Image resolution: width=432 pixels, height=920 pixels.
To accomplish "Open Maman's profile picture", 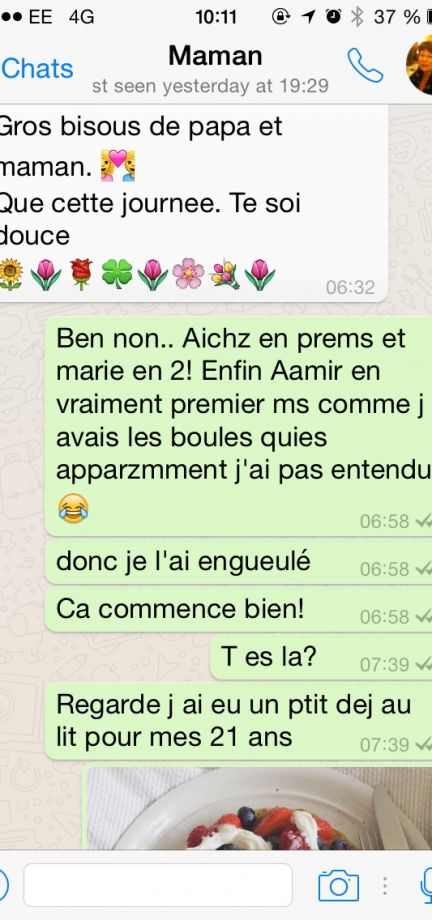I will pyautogui.click(x=420, y=66).
